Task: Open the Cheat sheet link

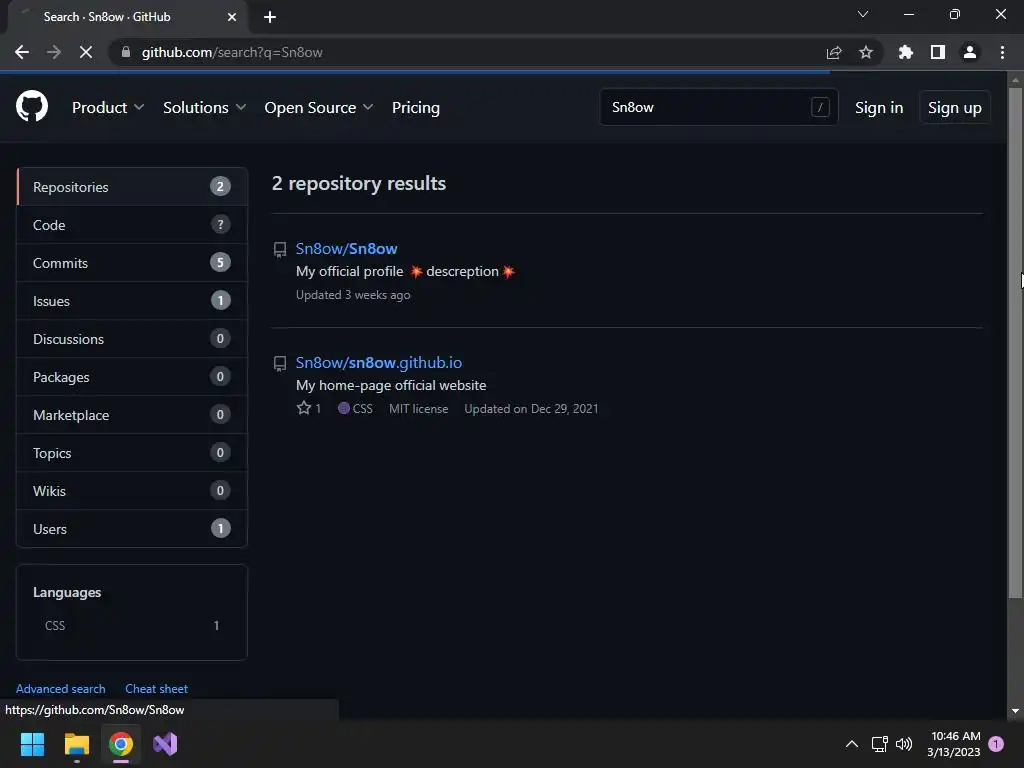Action: (x=156, y=688)
